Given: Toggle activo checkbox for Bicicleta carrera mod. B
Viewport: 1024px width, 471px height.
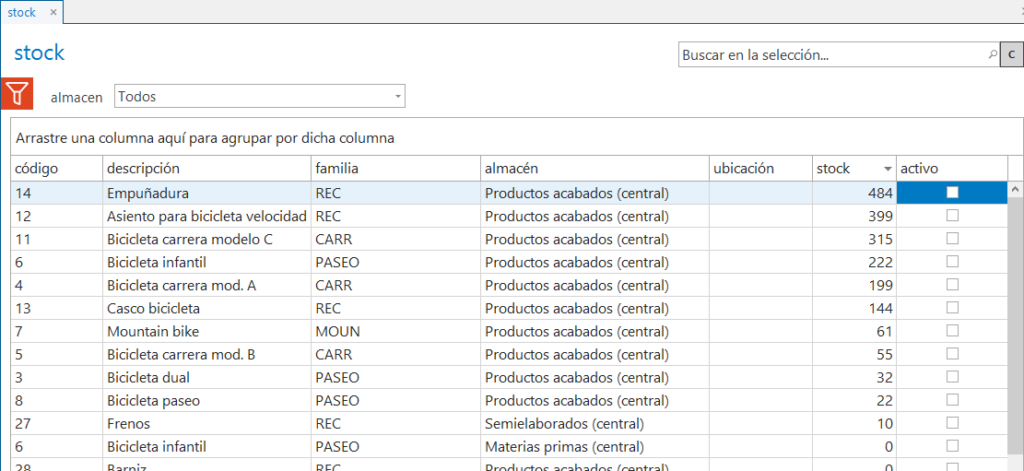Looking at the screenshot, I should (953, 353).
